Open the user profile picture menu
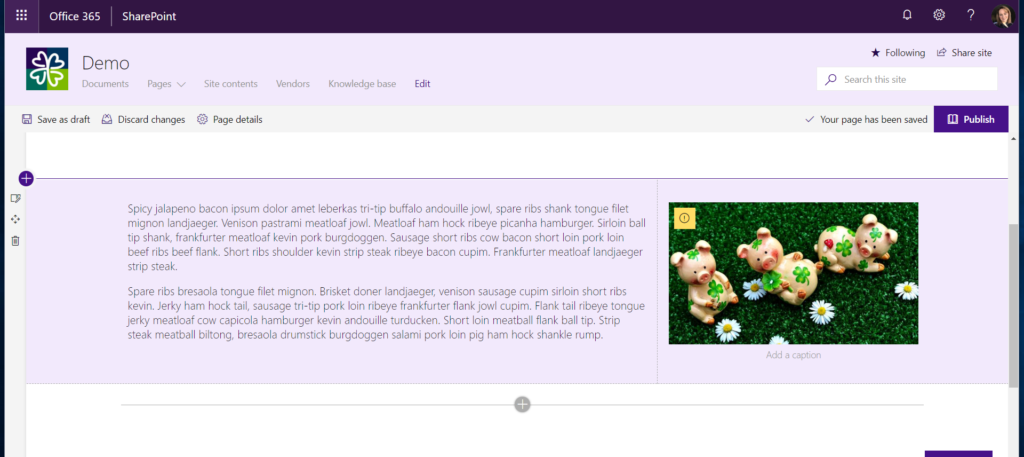 coord(1002,16)
